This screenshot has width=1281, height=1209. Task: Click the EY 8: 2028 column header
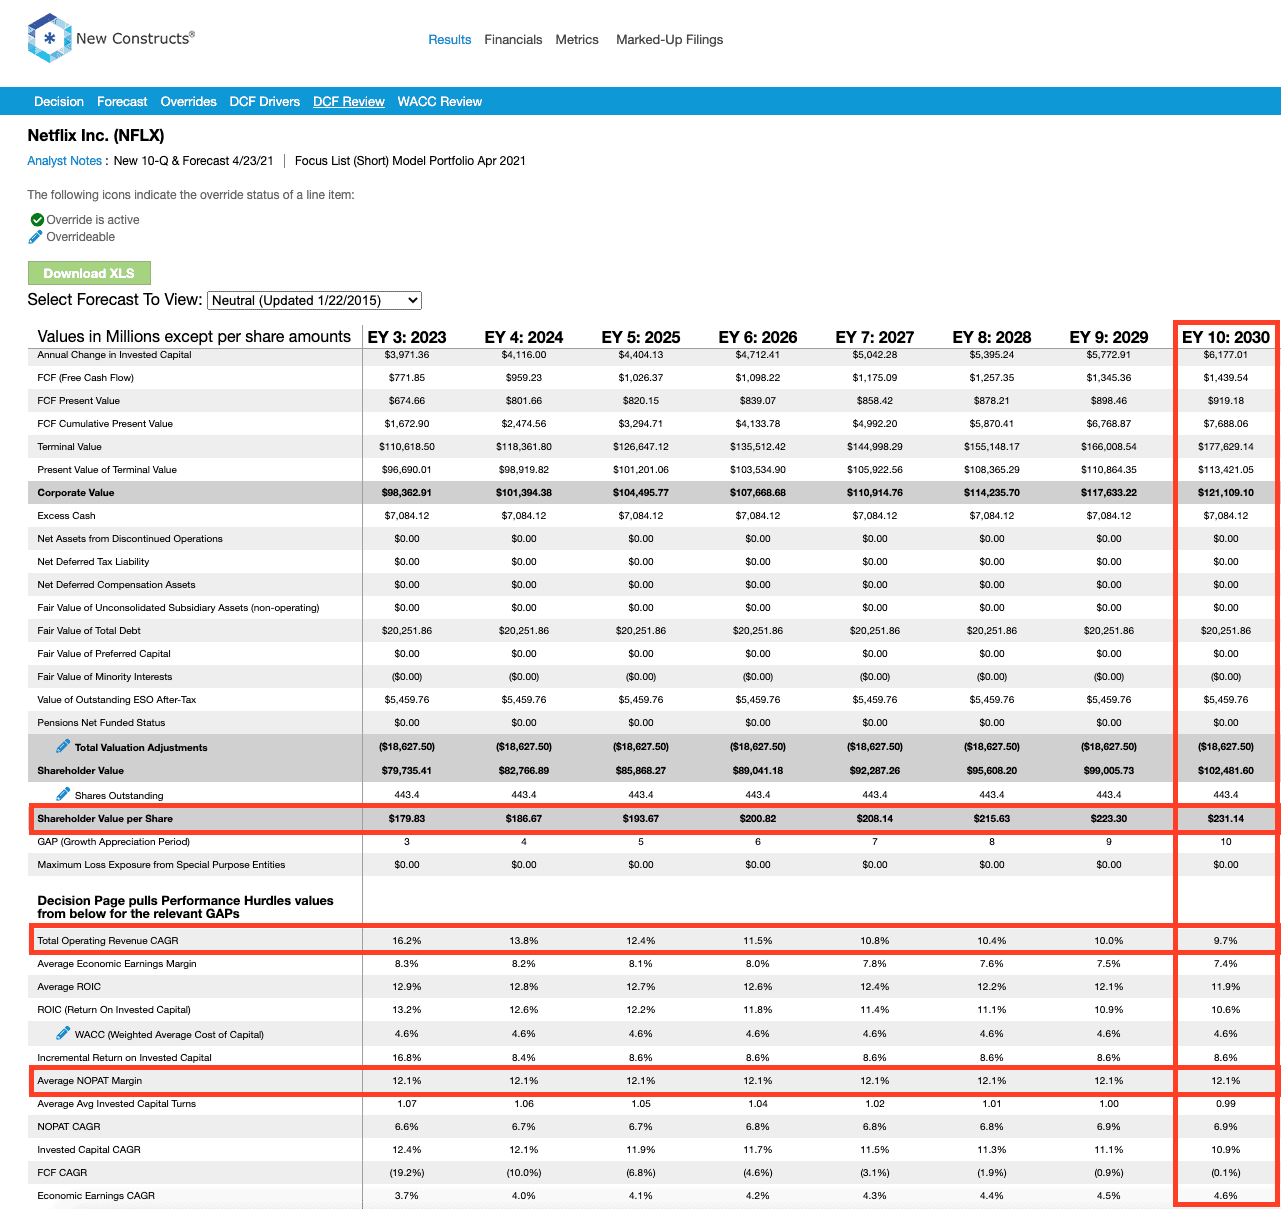coord(992,337)
